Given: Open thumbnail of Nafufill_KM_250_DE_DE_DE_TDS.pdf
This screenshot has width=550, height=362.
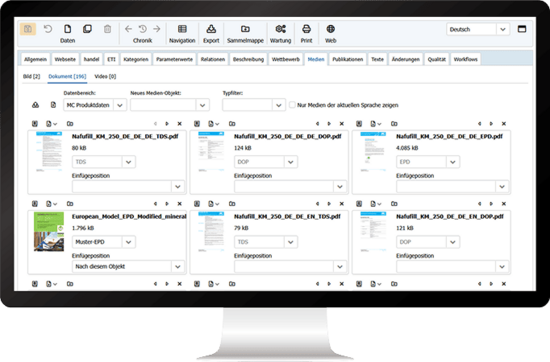Looking at the screenshot, I should point(49,152).
